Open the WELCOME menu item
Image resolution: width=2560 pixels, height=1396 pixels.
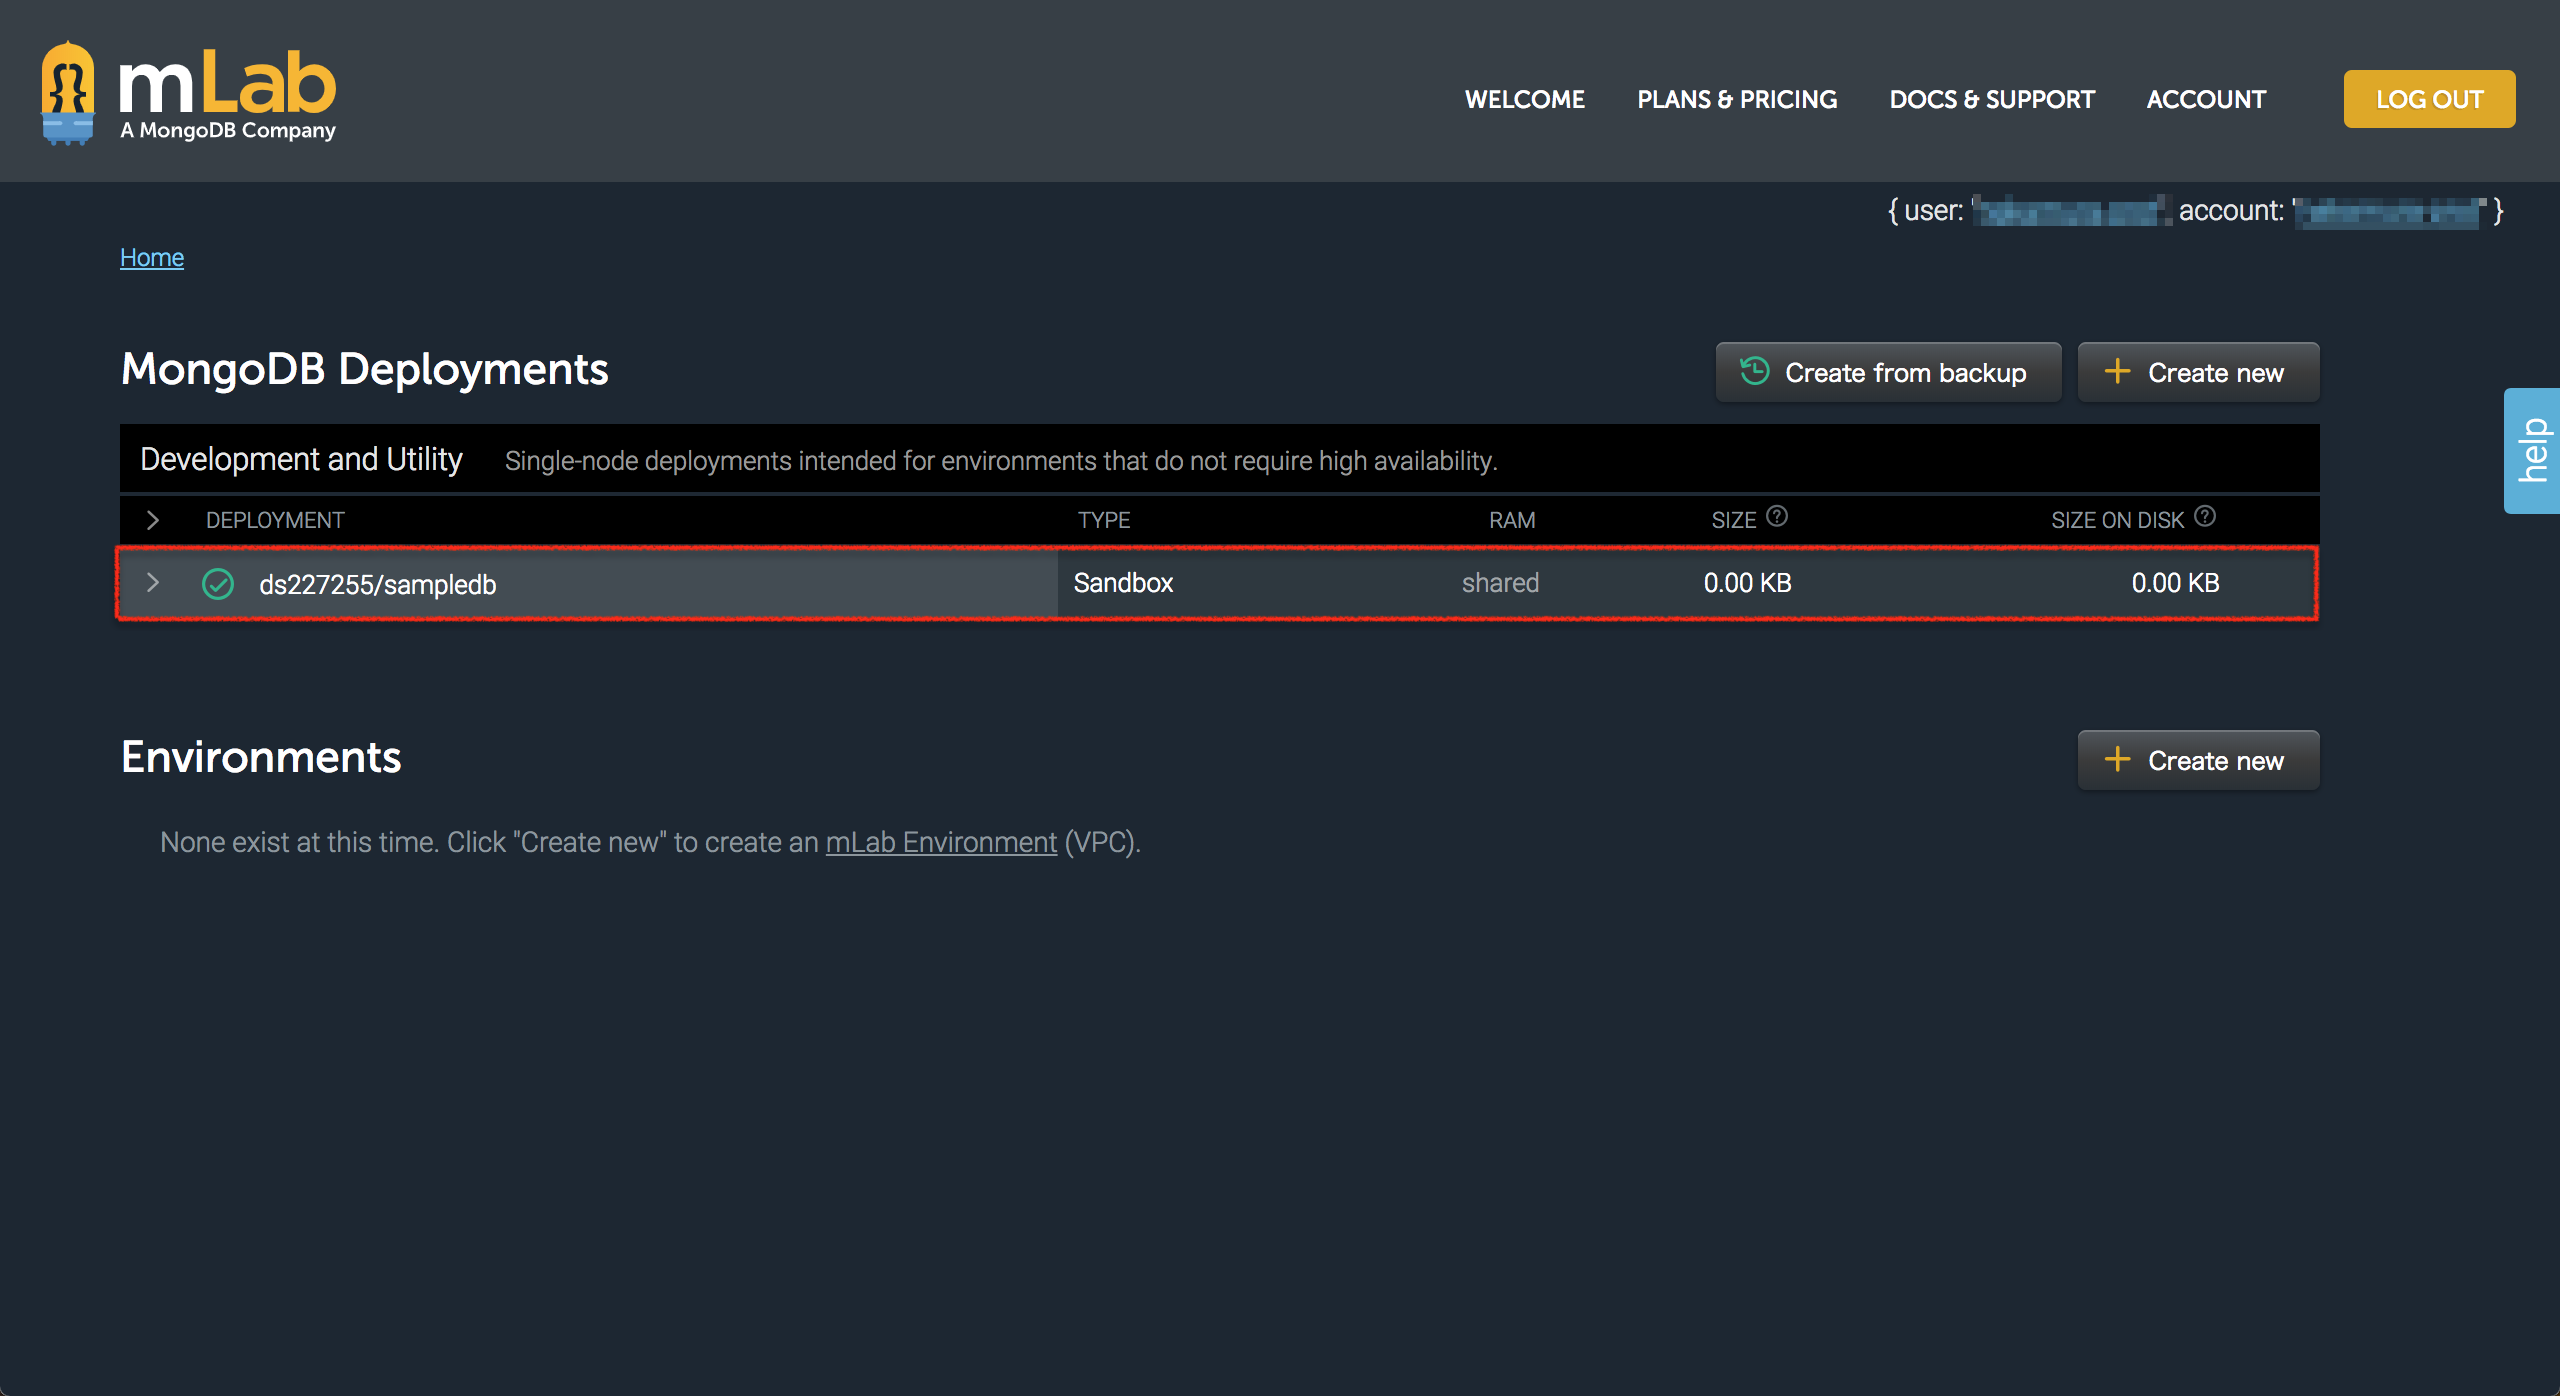pos(1525,100)
